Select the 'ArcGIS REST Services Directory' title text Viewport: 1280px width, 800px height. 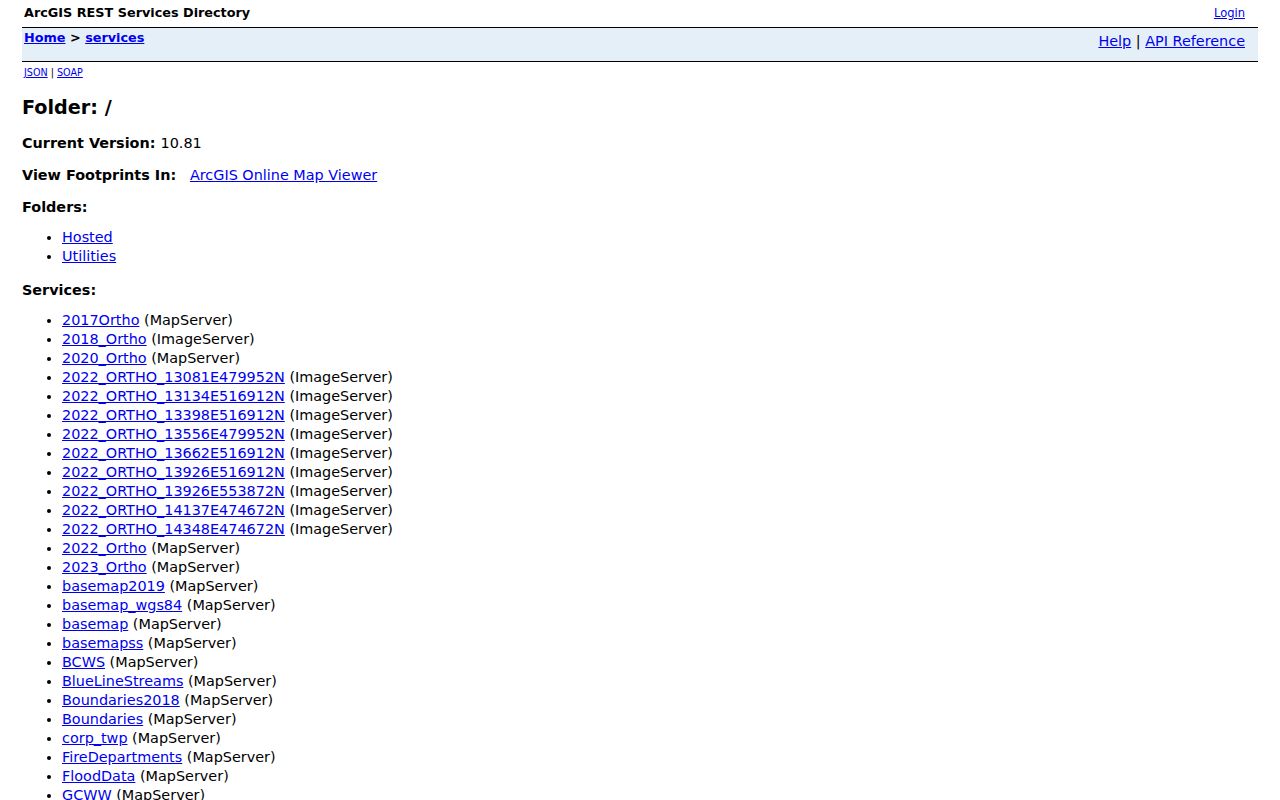click(x=137, y=13)
